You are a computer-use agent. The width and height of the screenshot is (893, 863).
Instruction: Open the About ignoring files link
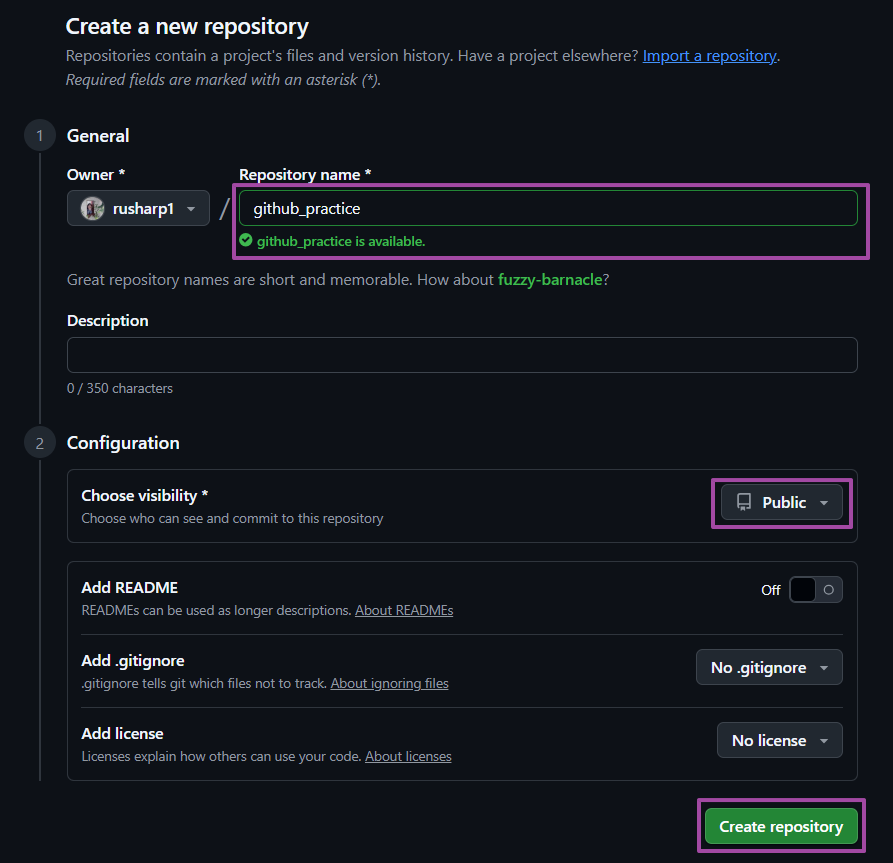pyautogui.click(x=390, y=684)
